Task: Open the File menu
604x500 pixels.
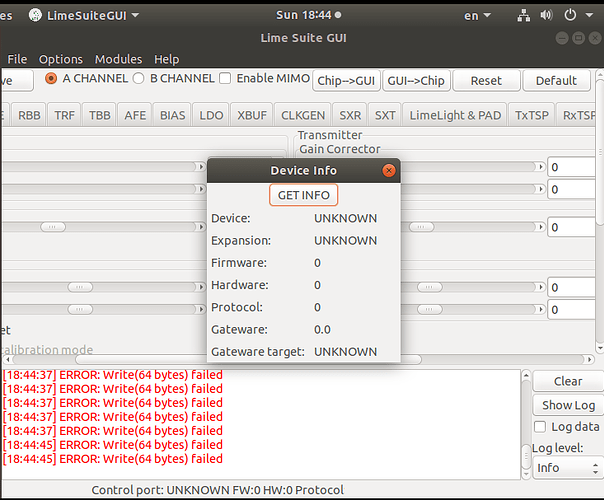Action: click(17, 59)
